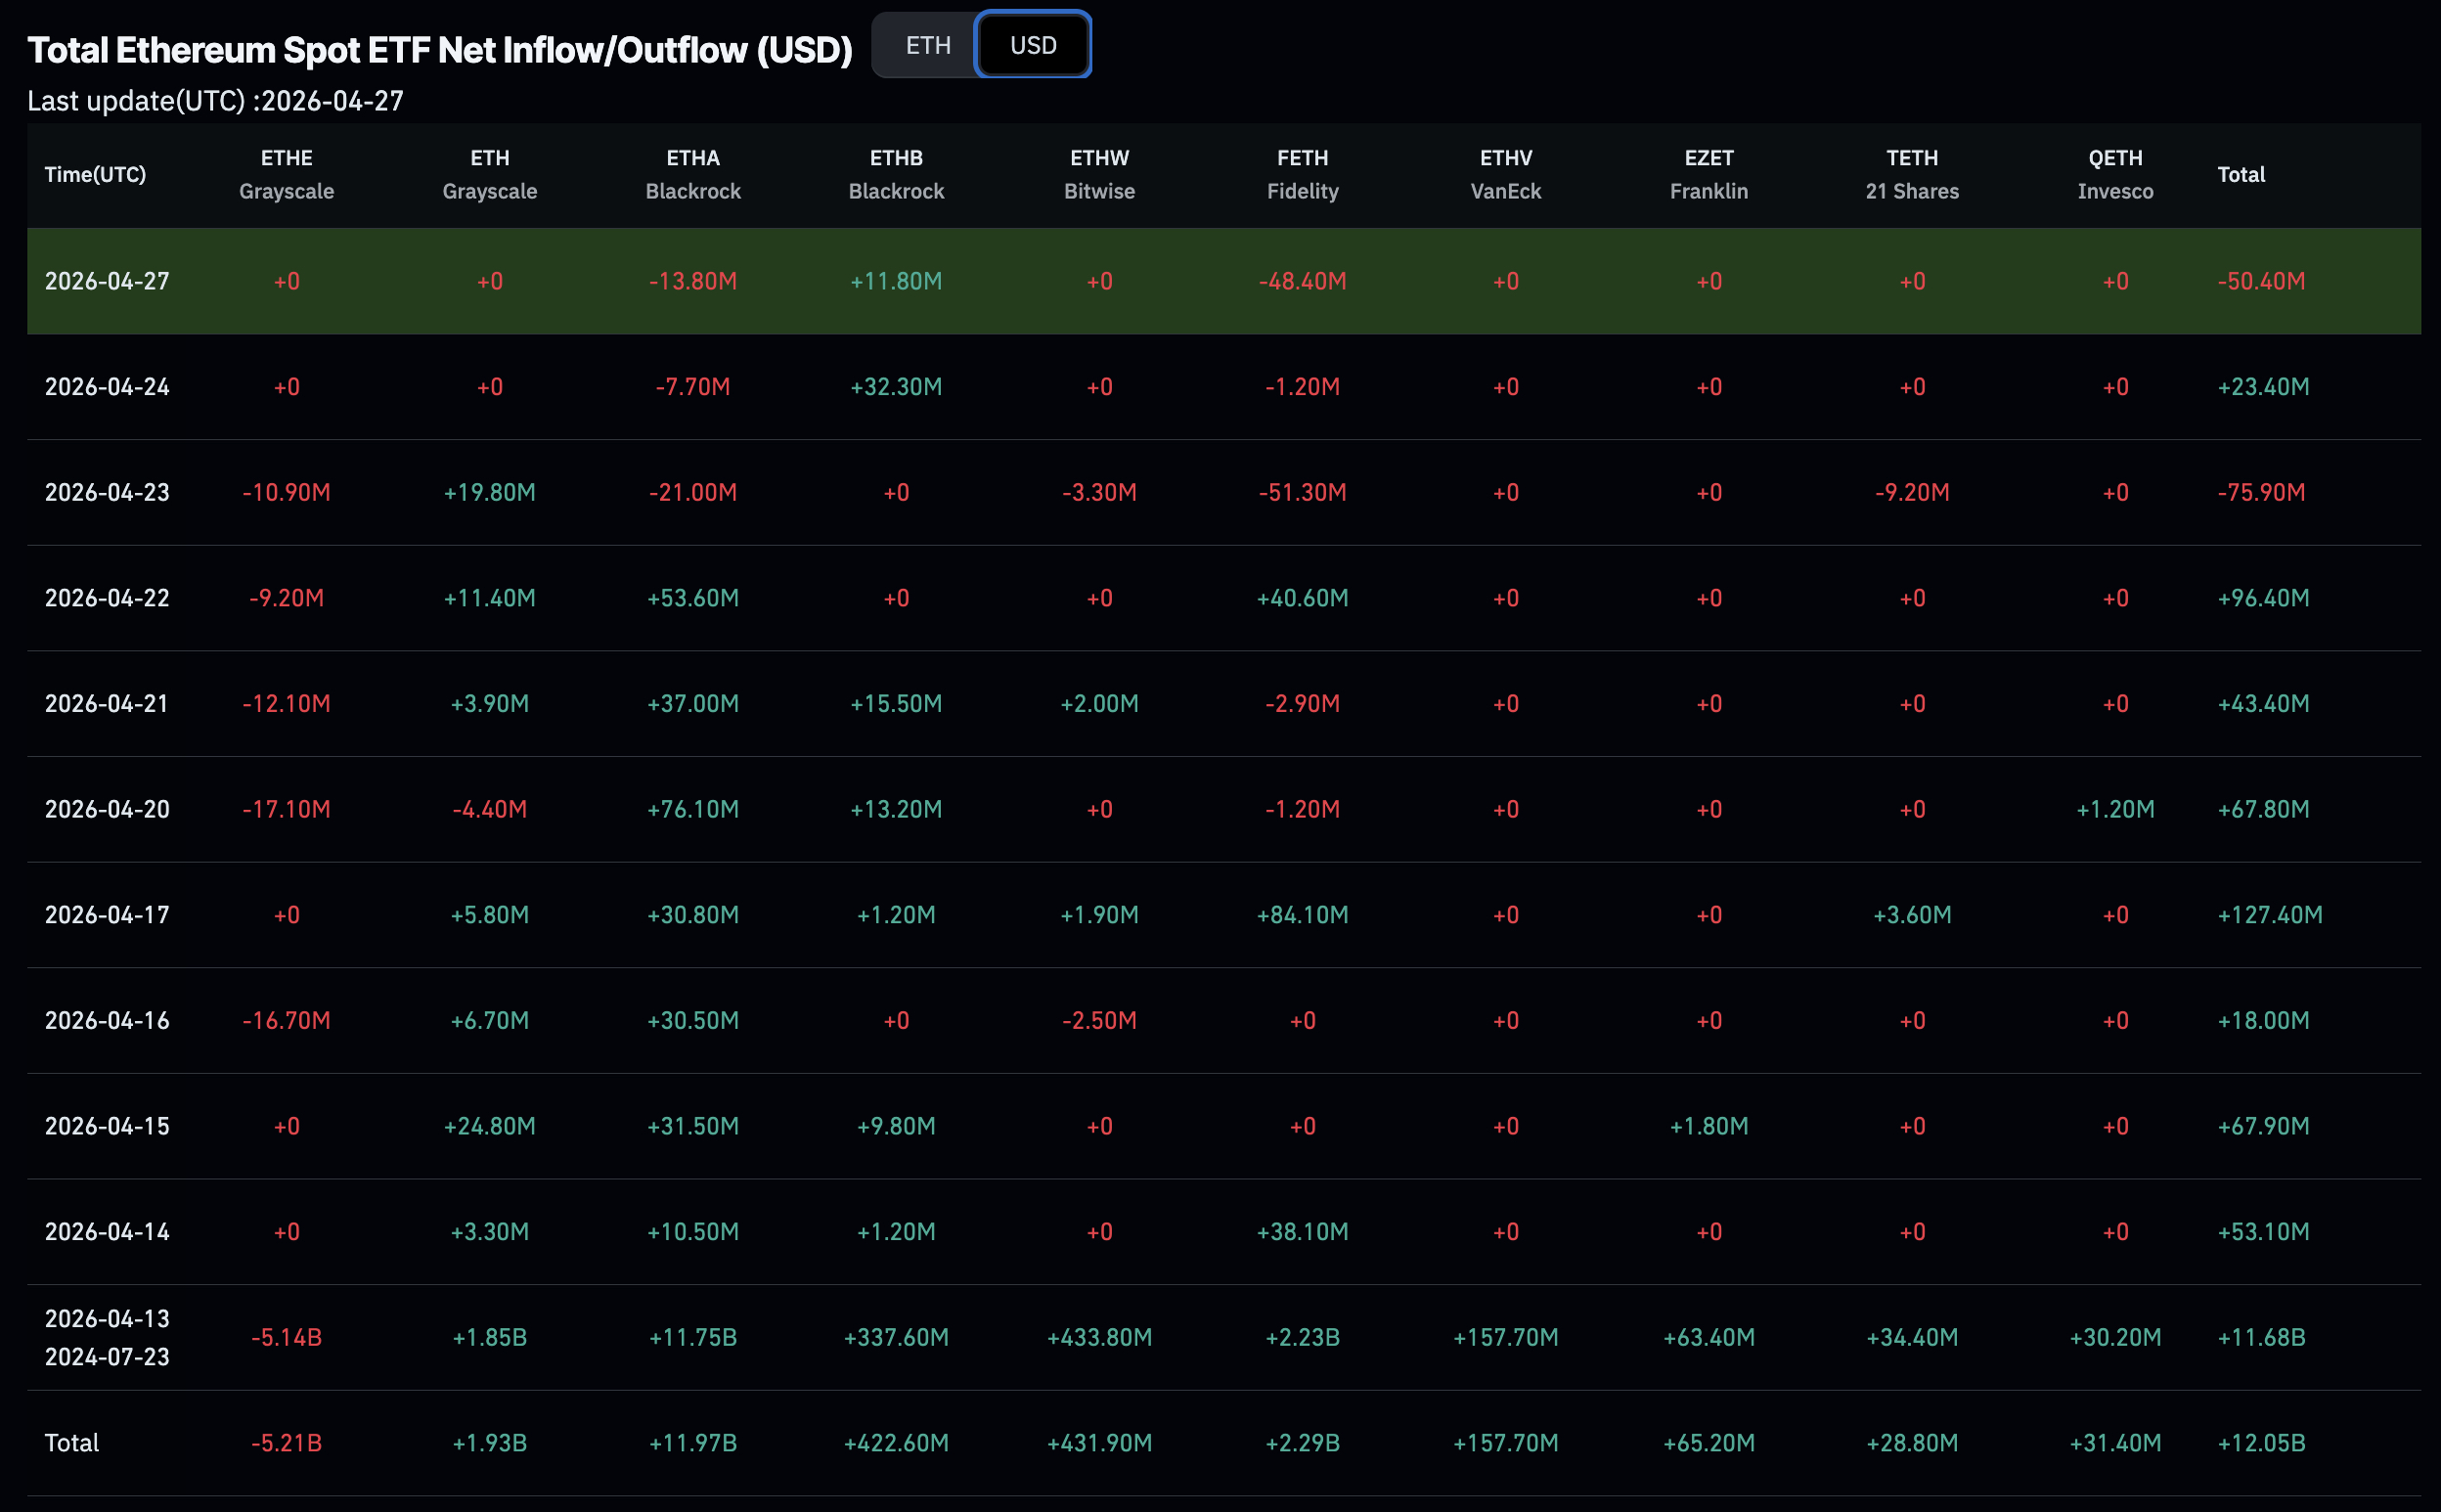Image resolution: width=2441 pixels, height=1512 pixels.
Task: Click the ETHE Grayscale column header
Action: coord(286,174)
